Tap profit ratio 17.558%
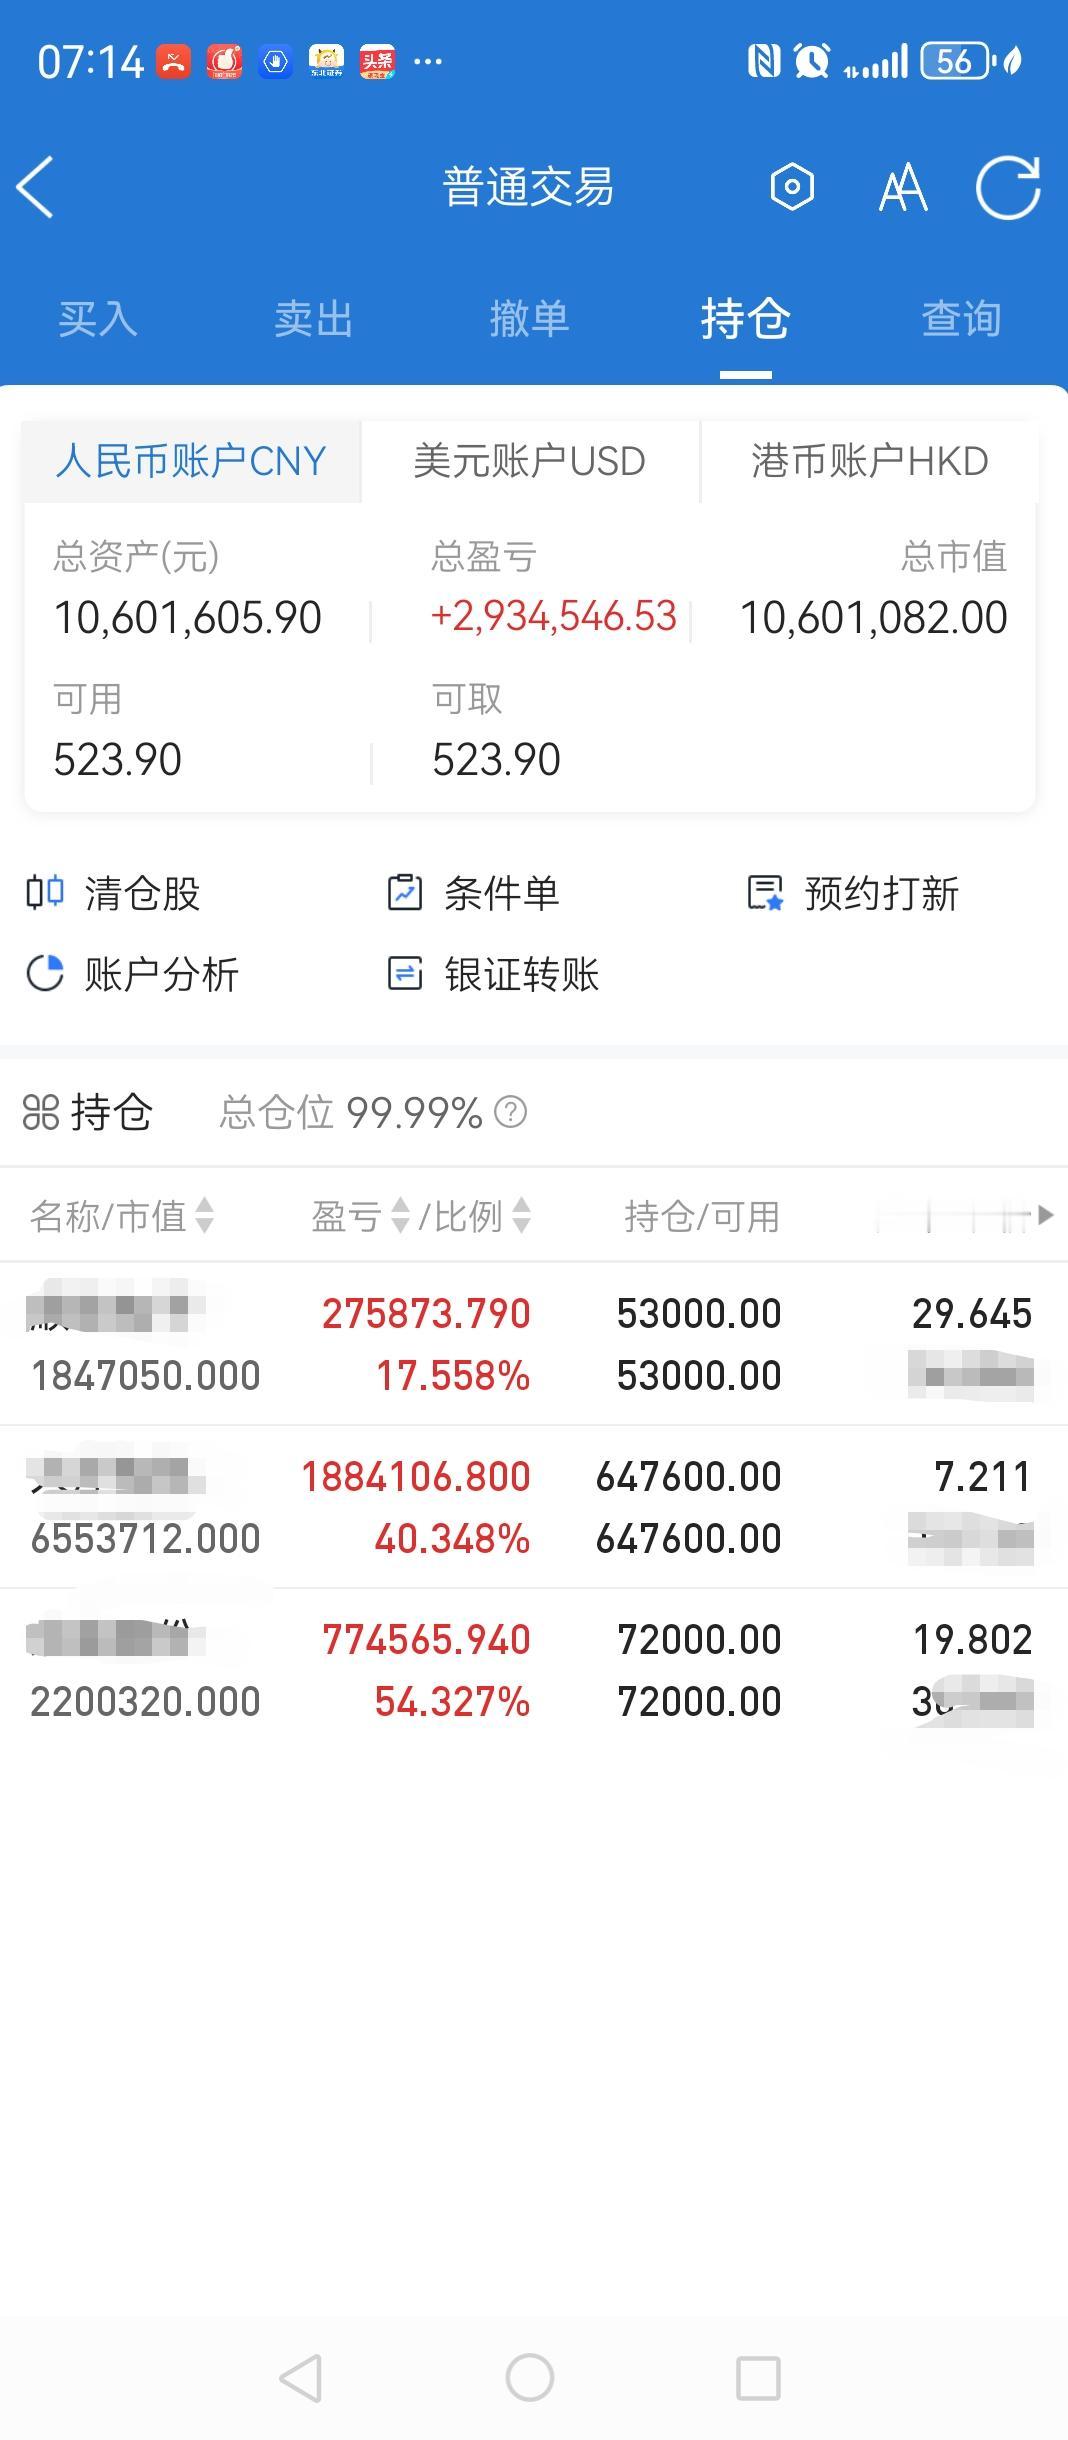 point(453,1376)
